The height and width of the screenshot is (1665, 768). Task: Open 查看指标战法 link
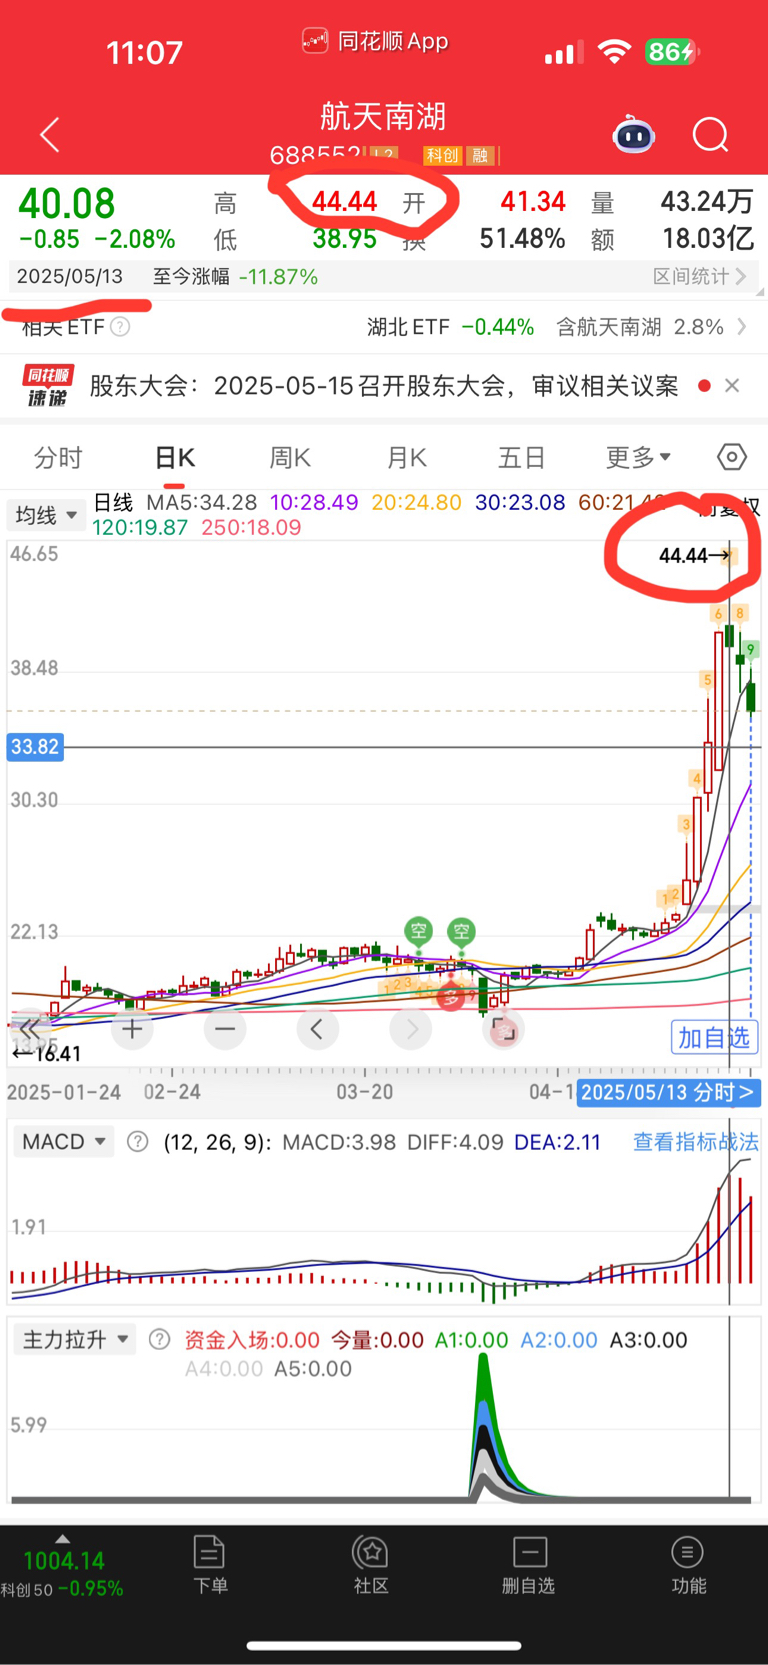(696, 1141)
